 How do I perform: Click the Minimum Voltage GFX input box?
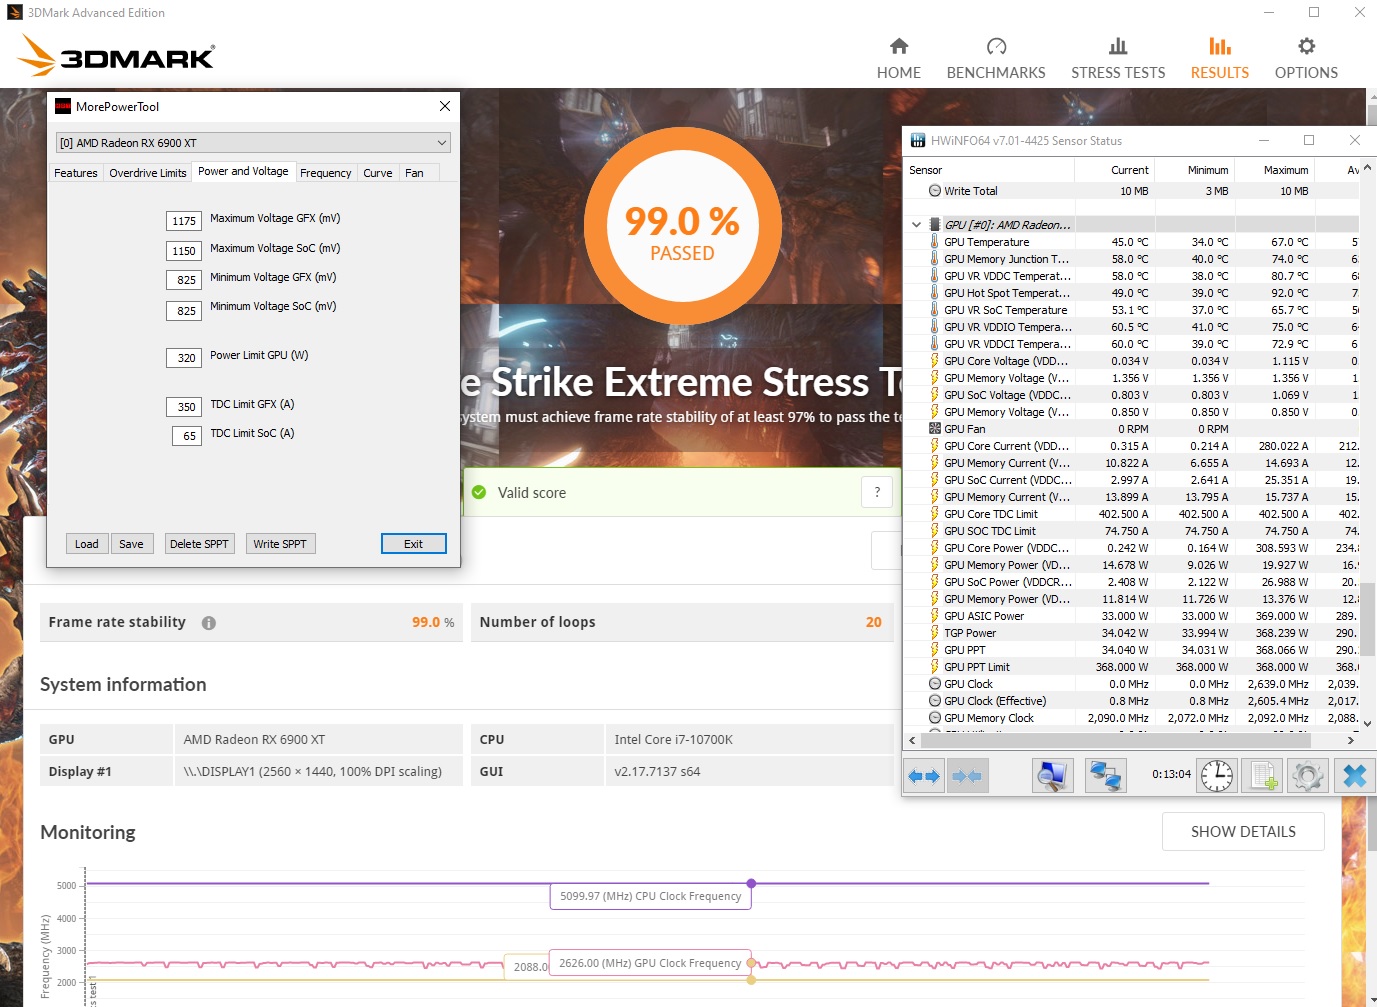tap(184, 280)
